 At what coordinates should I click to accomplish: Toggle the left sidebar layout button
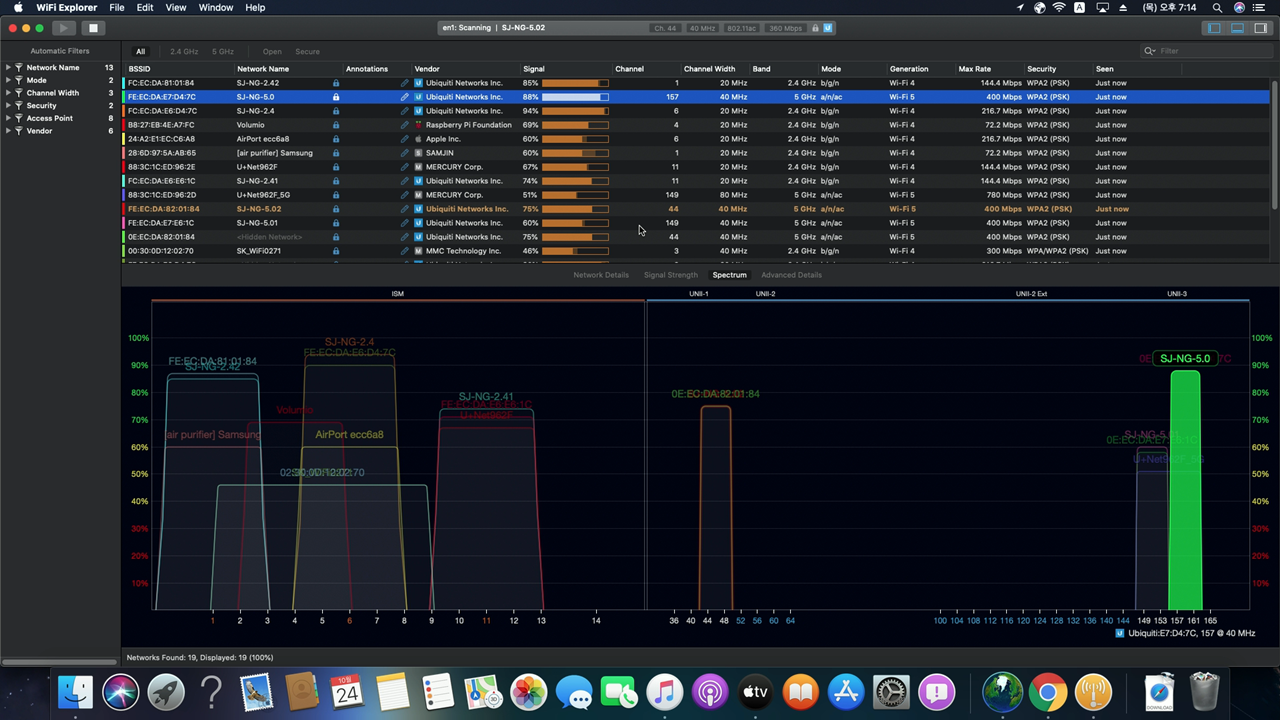click(x=1214, y=28)
